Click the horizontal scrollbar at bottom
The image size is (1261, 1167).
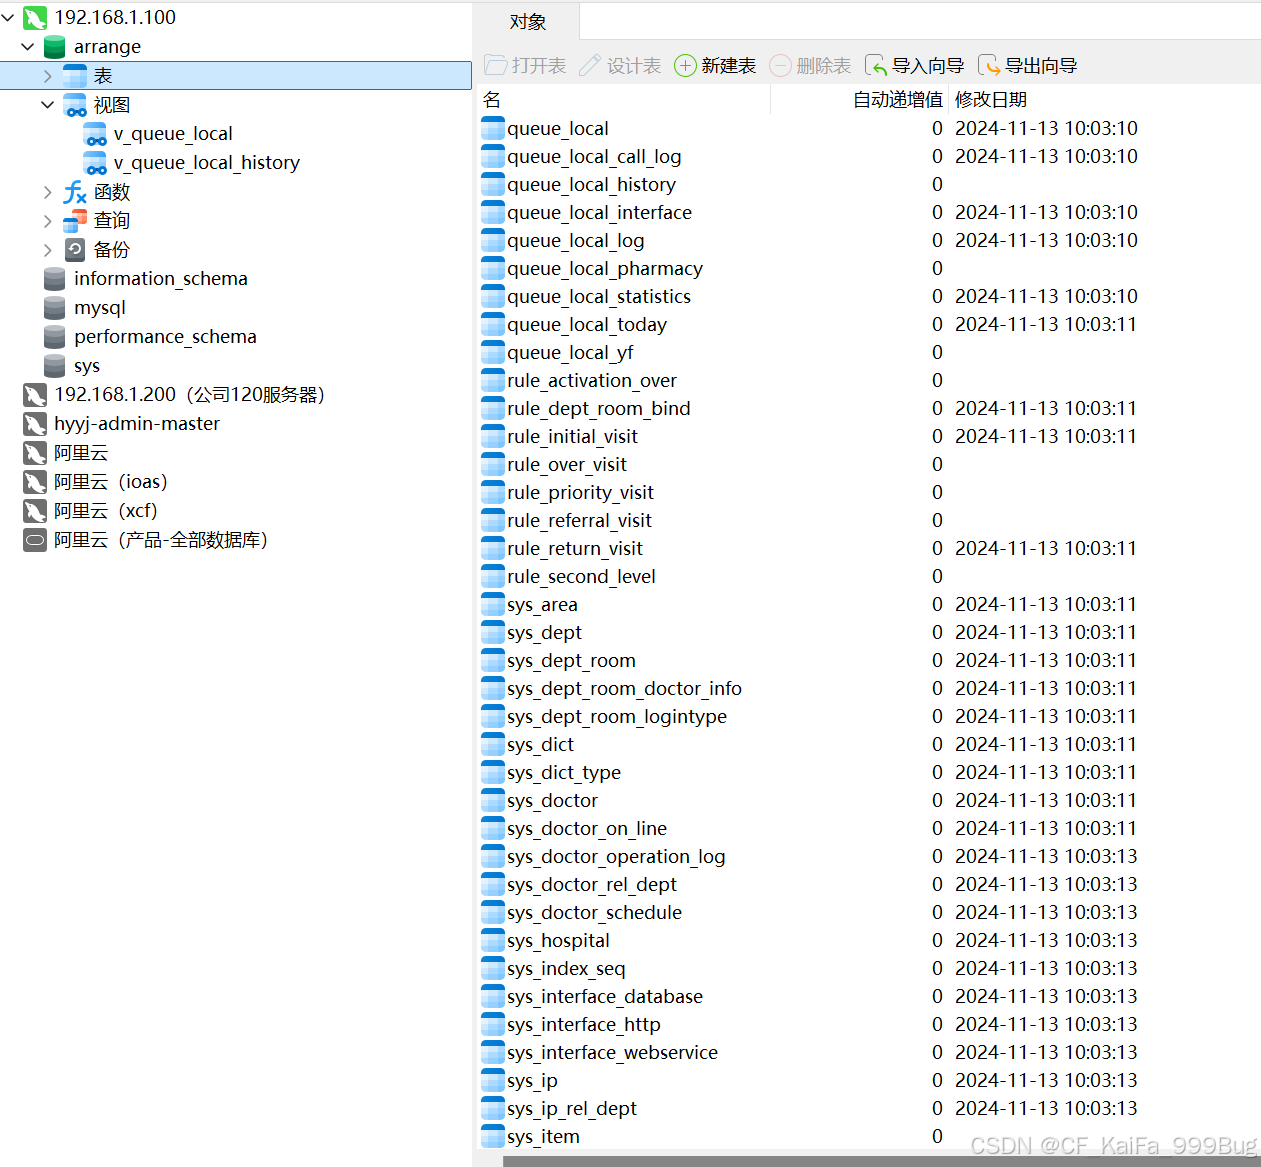coord(881,1161)
